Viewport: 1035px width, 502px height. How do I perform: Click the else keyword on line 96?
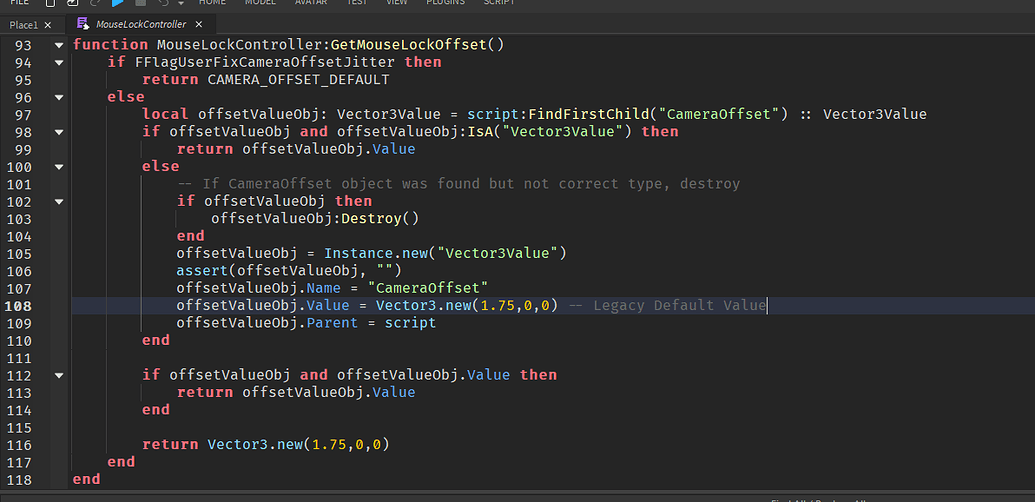click(126, 97)
